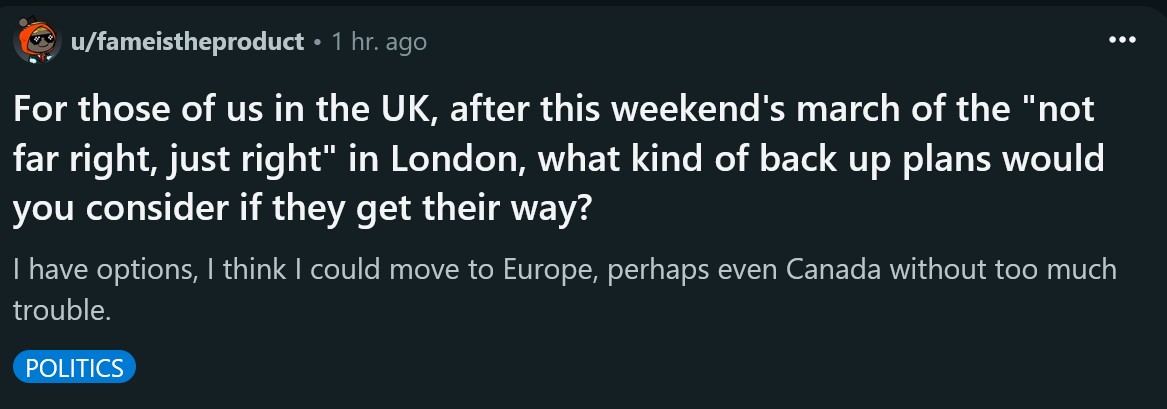Open the three-dot post options menu
This screenshot has width=1167, height=409.
coord(1122,40)
